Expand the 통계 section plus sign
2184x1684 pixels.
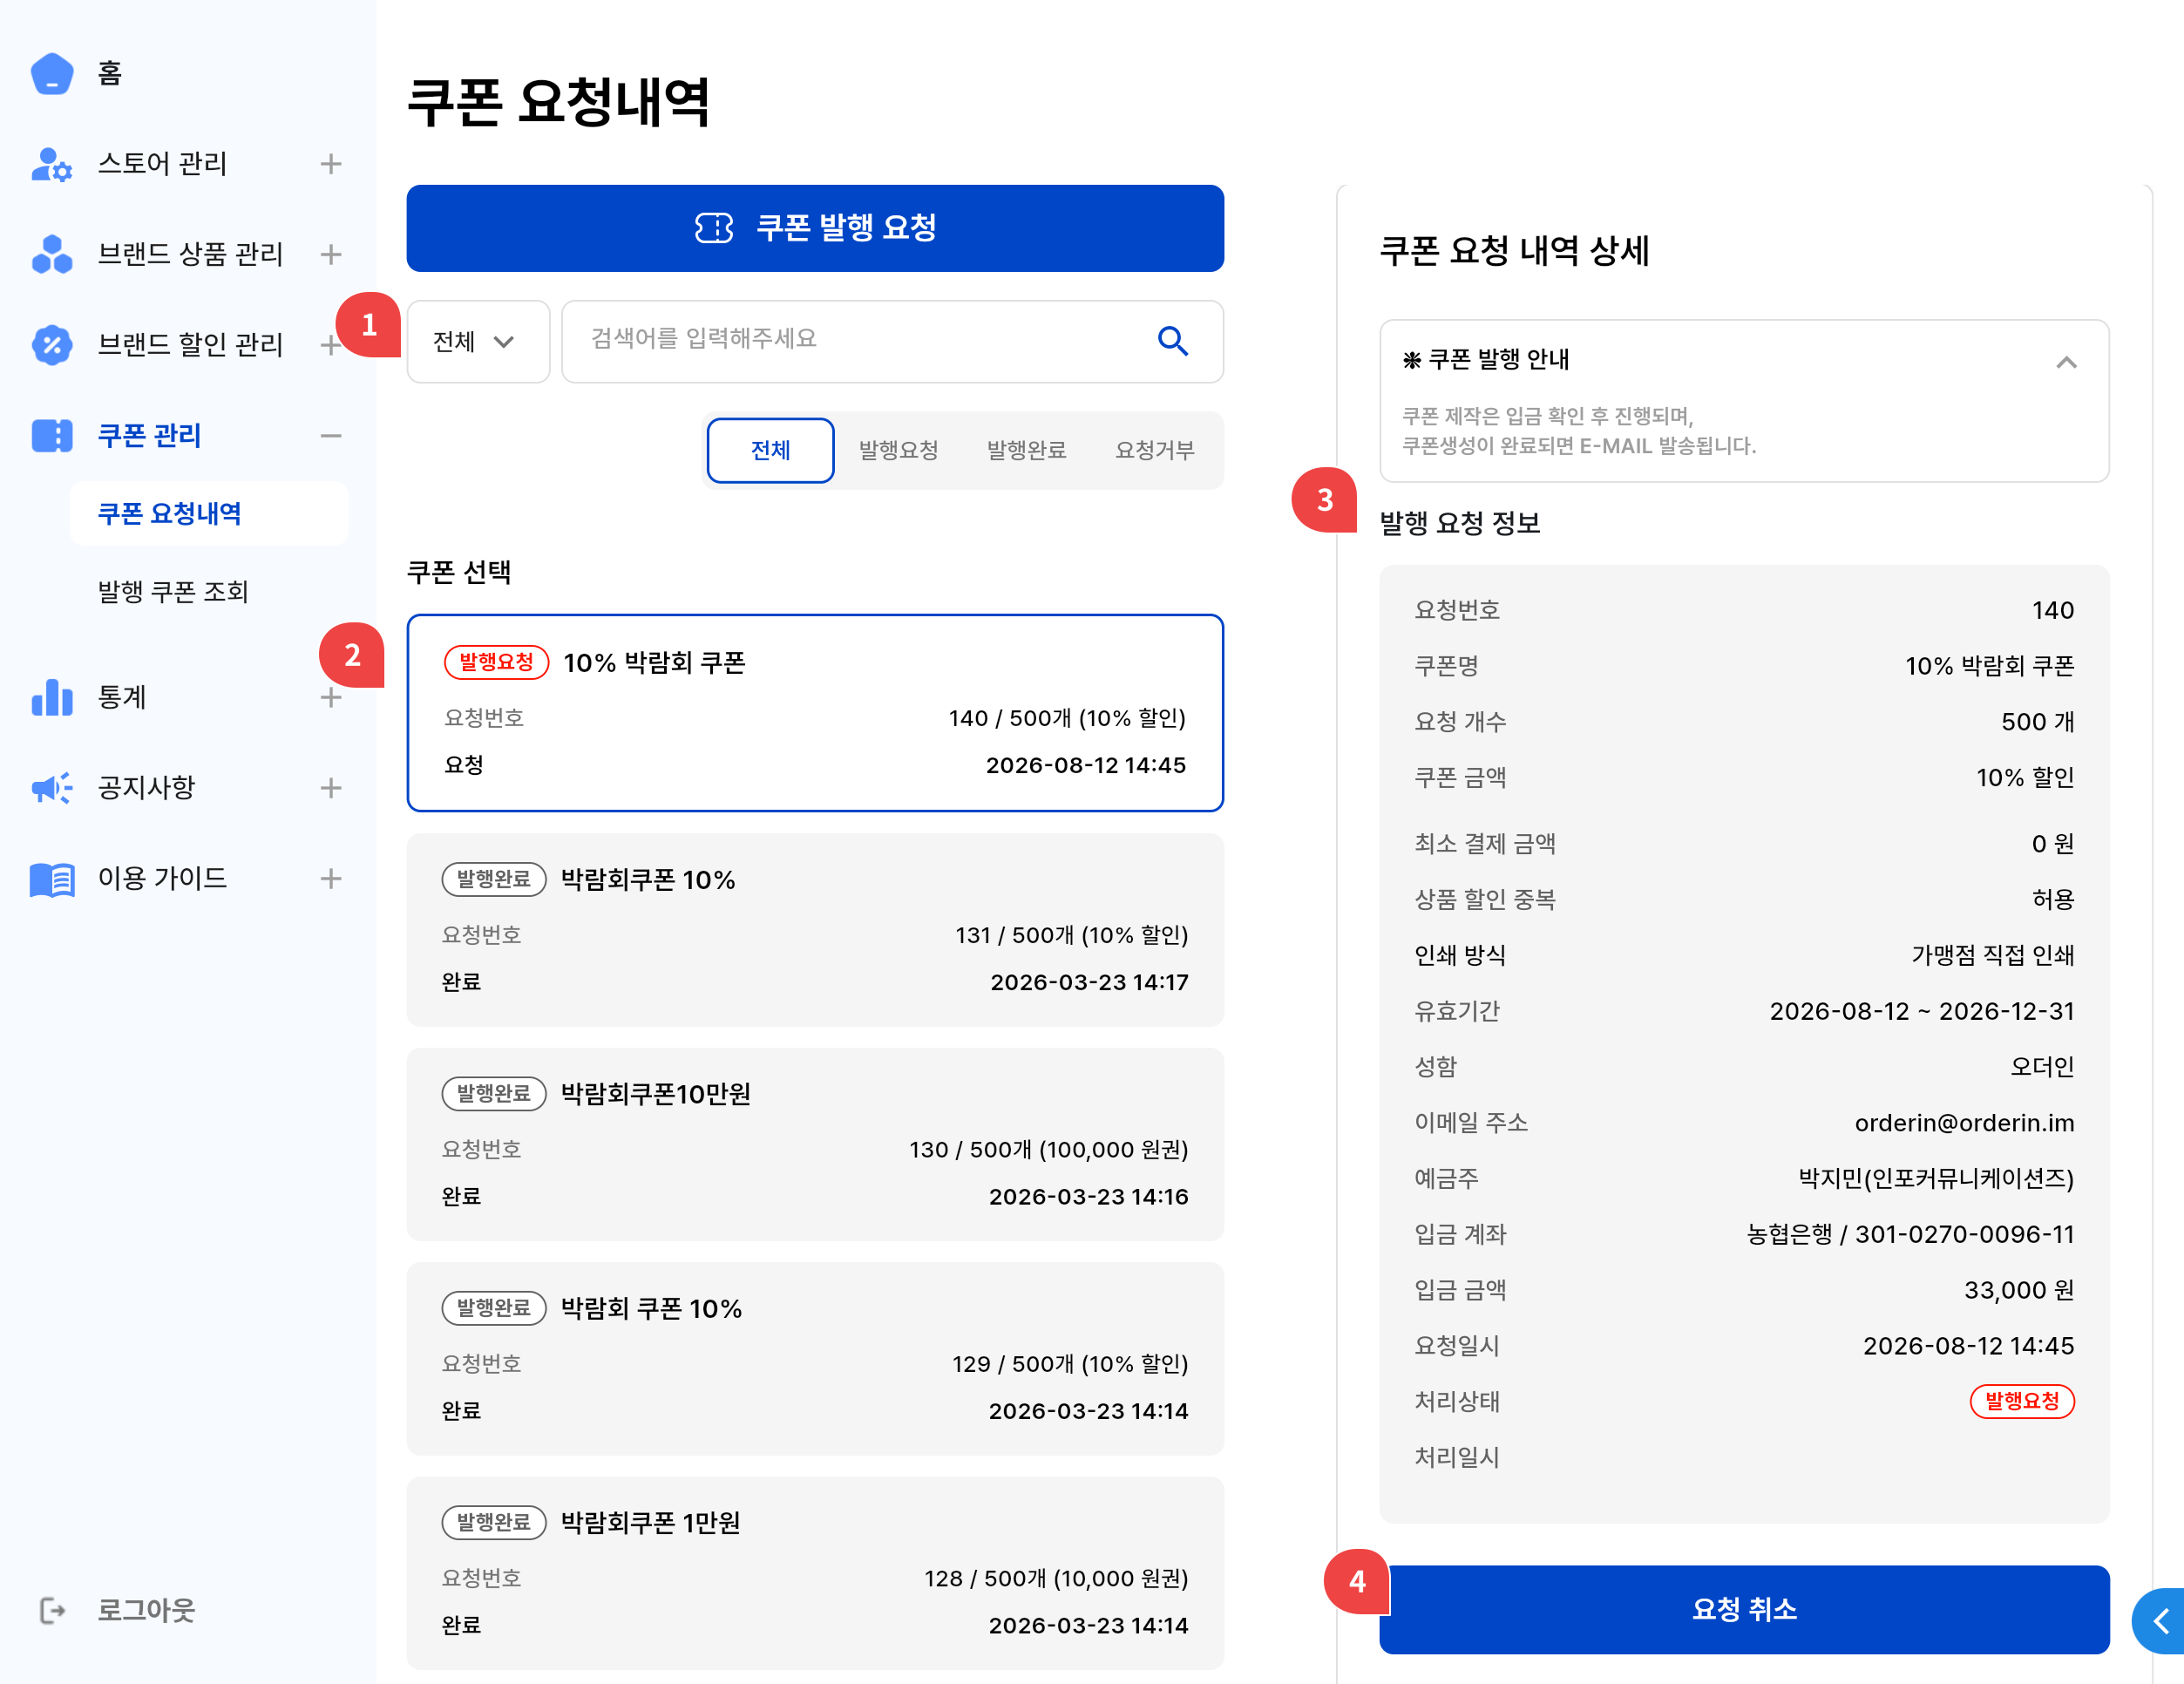coord(331,697)
